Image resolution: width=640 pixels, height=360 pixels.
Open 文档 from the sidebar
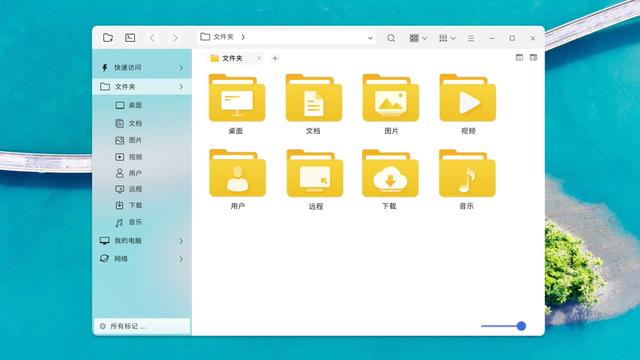click(129, 123)
